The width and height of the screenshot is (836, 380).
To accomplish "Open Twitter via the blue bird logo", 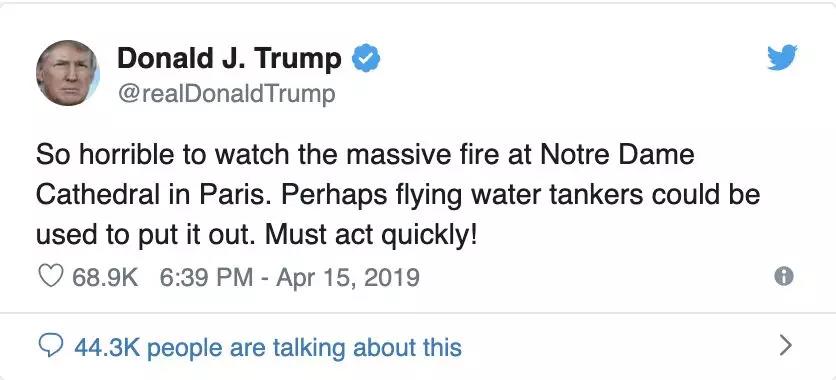I will pyautogui.click(x=782, y=57).
